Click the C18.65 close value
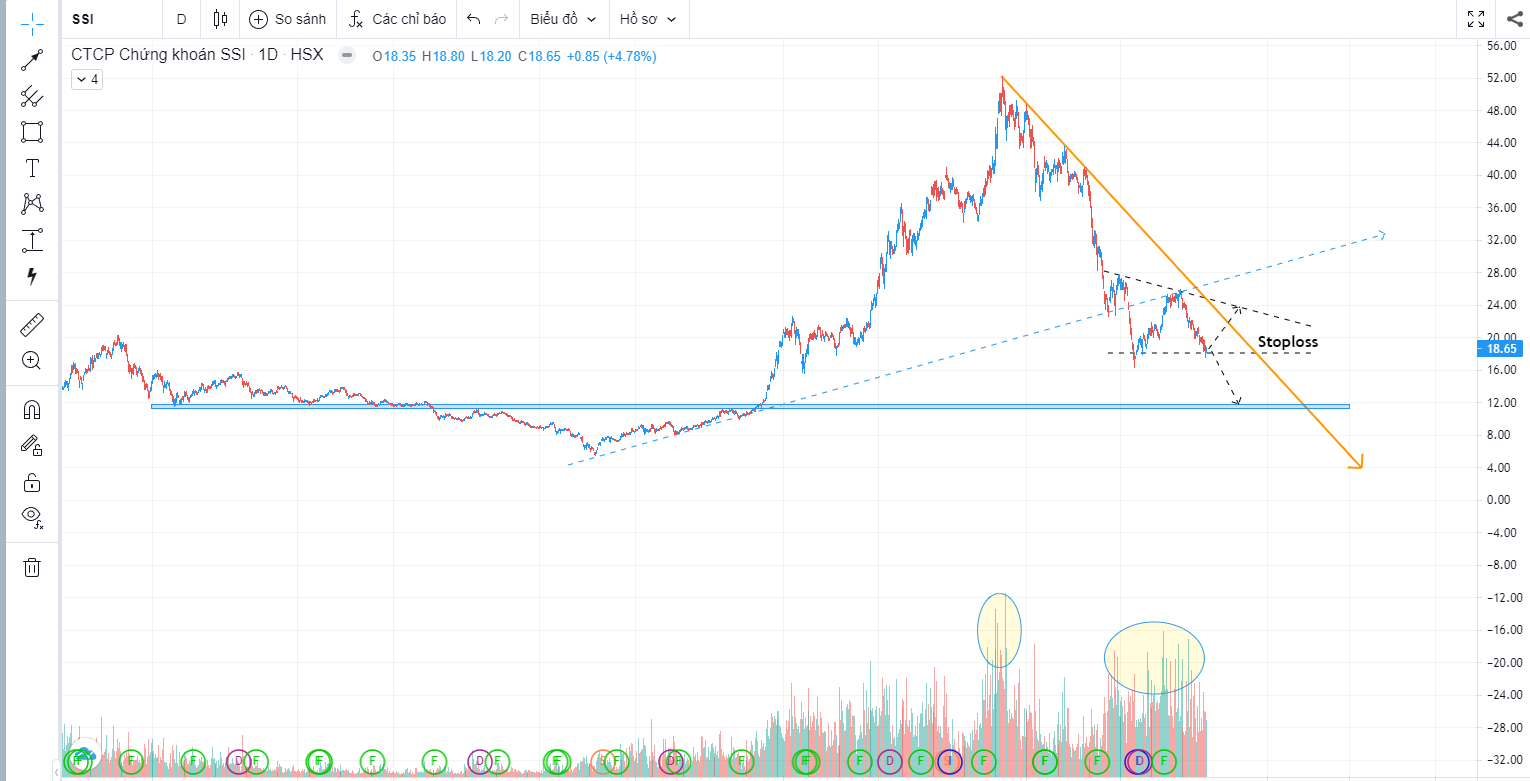The image size is (1530, 781). coord(539,57)
